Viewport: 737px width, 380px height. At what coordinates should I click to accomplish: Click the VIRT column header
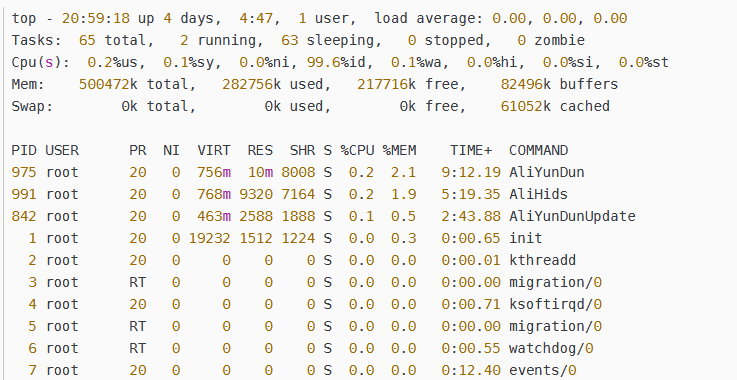(214, 150)
